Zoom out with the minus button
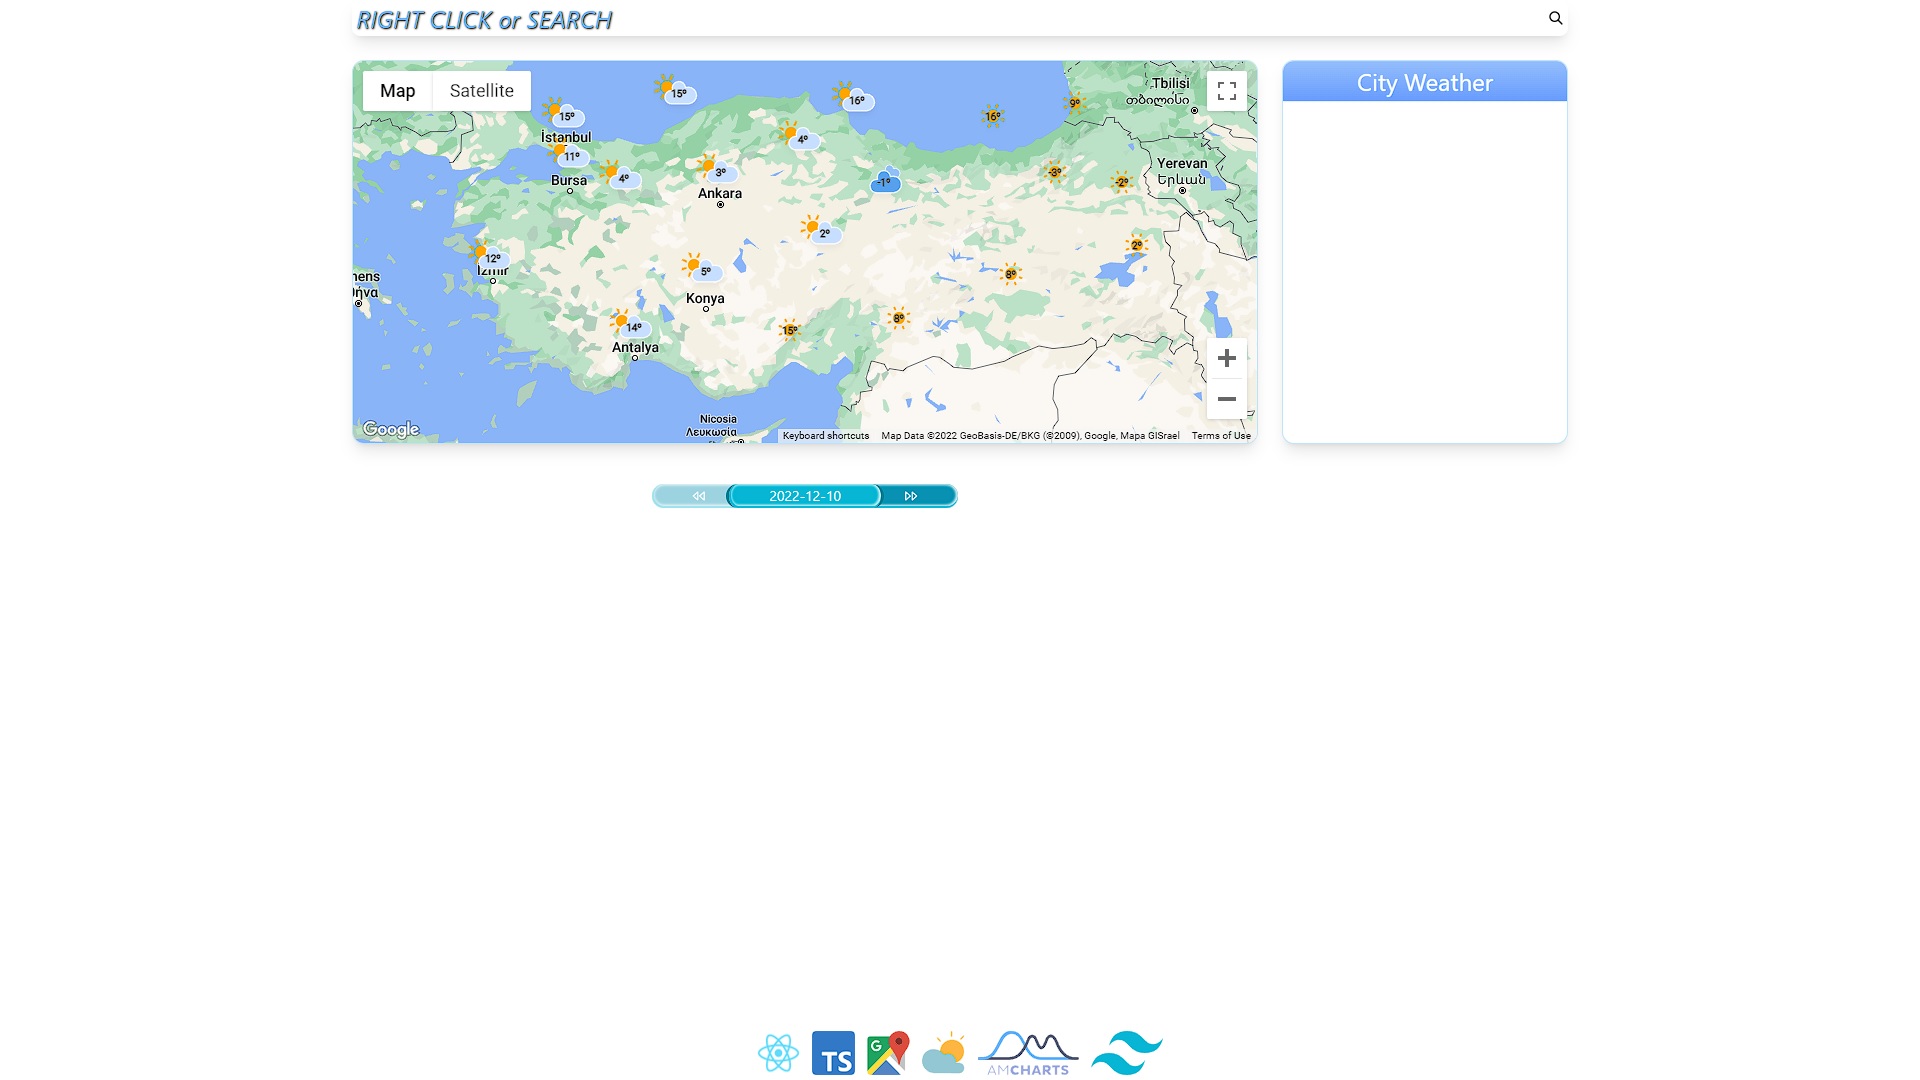The image size is (1920, 1080). [1227, 399]
